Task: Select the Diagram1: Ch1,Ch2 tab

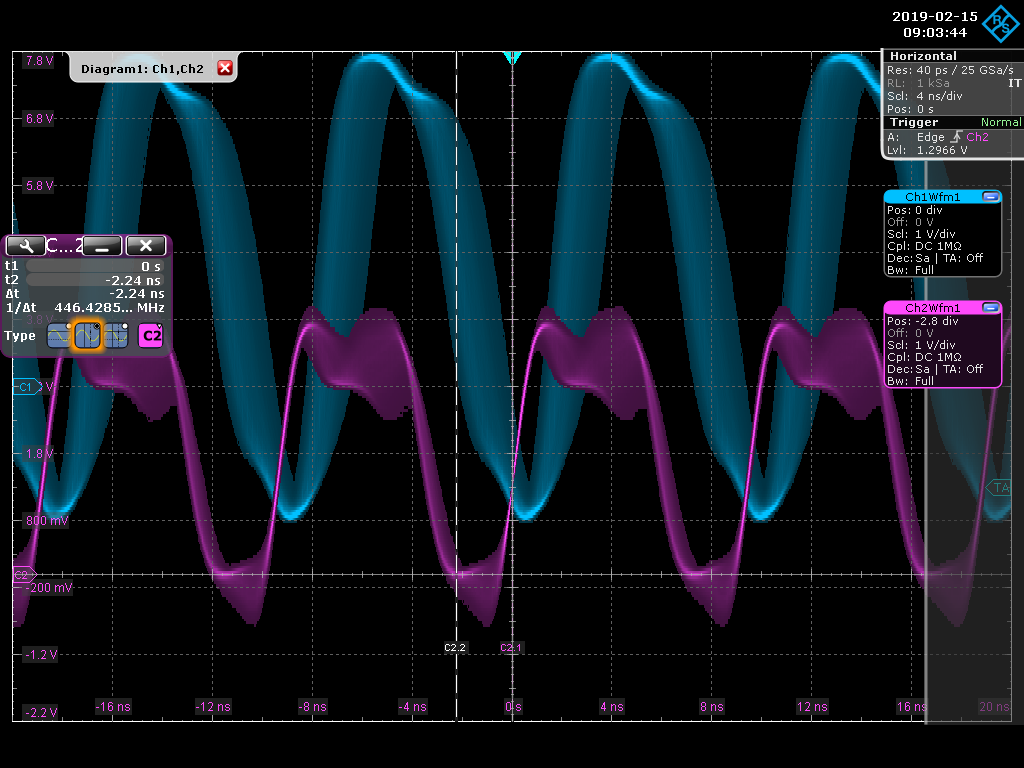Action: (x=142, y=68)
